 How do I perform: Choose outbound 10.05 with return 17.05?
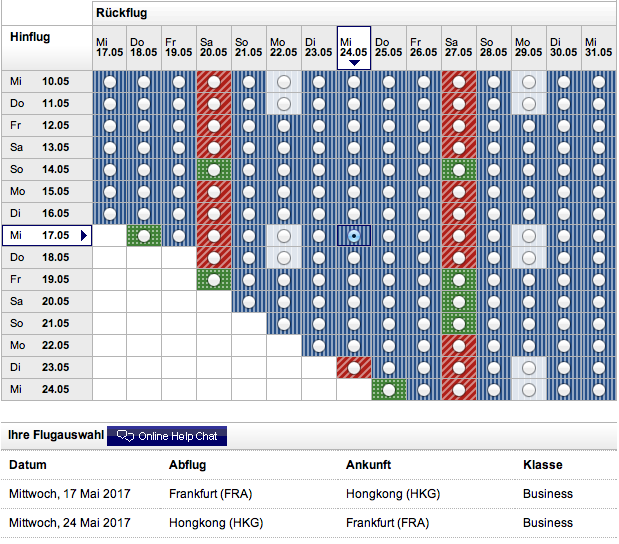pyautogui.click(x=109, y=81)
